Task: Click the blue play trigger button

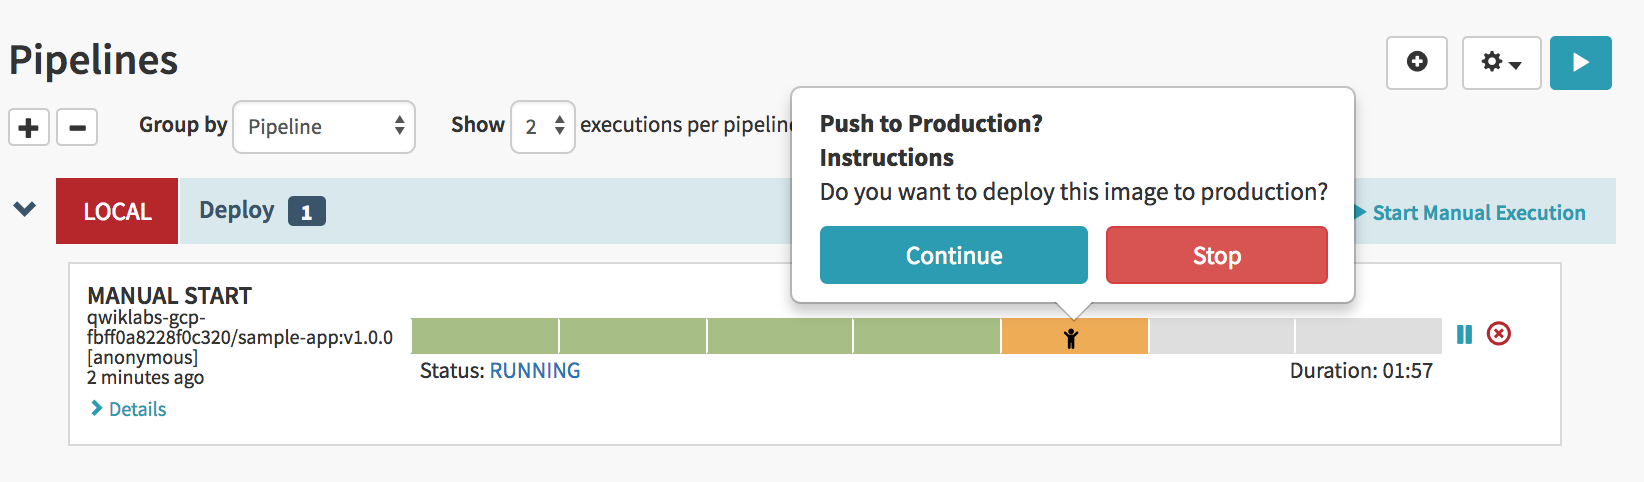Action: [1580, 62]
